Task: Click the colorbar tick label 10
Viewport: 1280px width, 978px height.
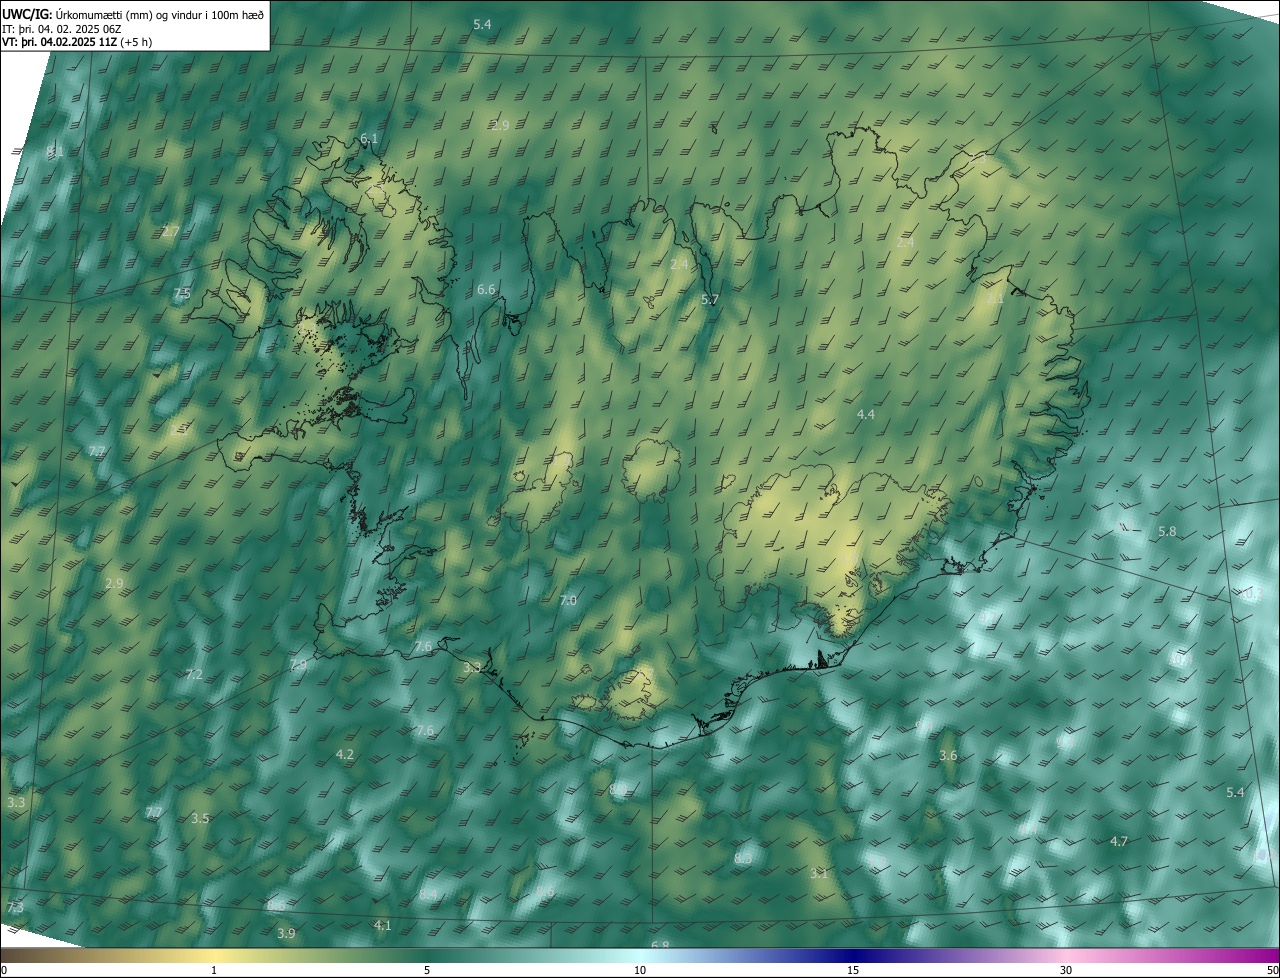Action: (640, 970)
